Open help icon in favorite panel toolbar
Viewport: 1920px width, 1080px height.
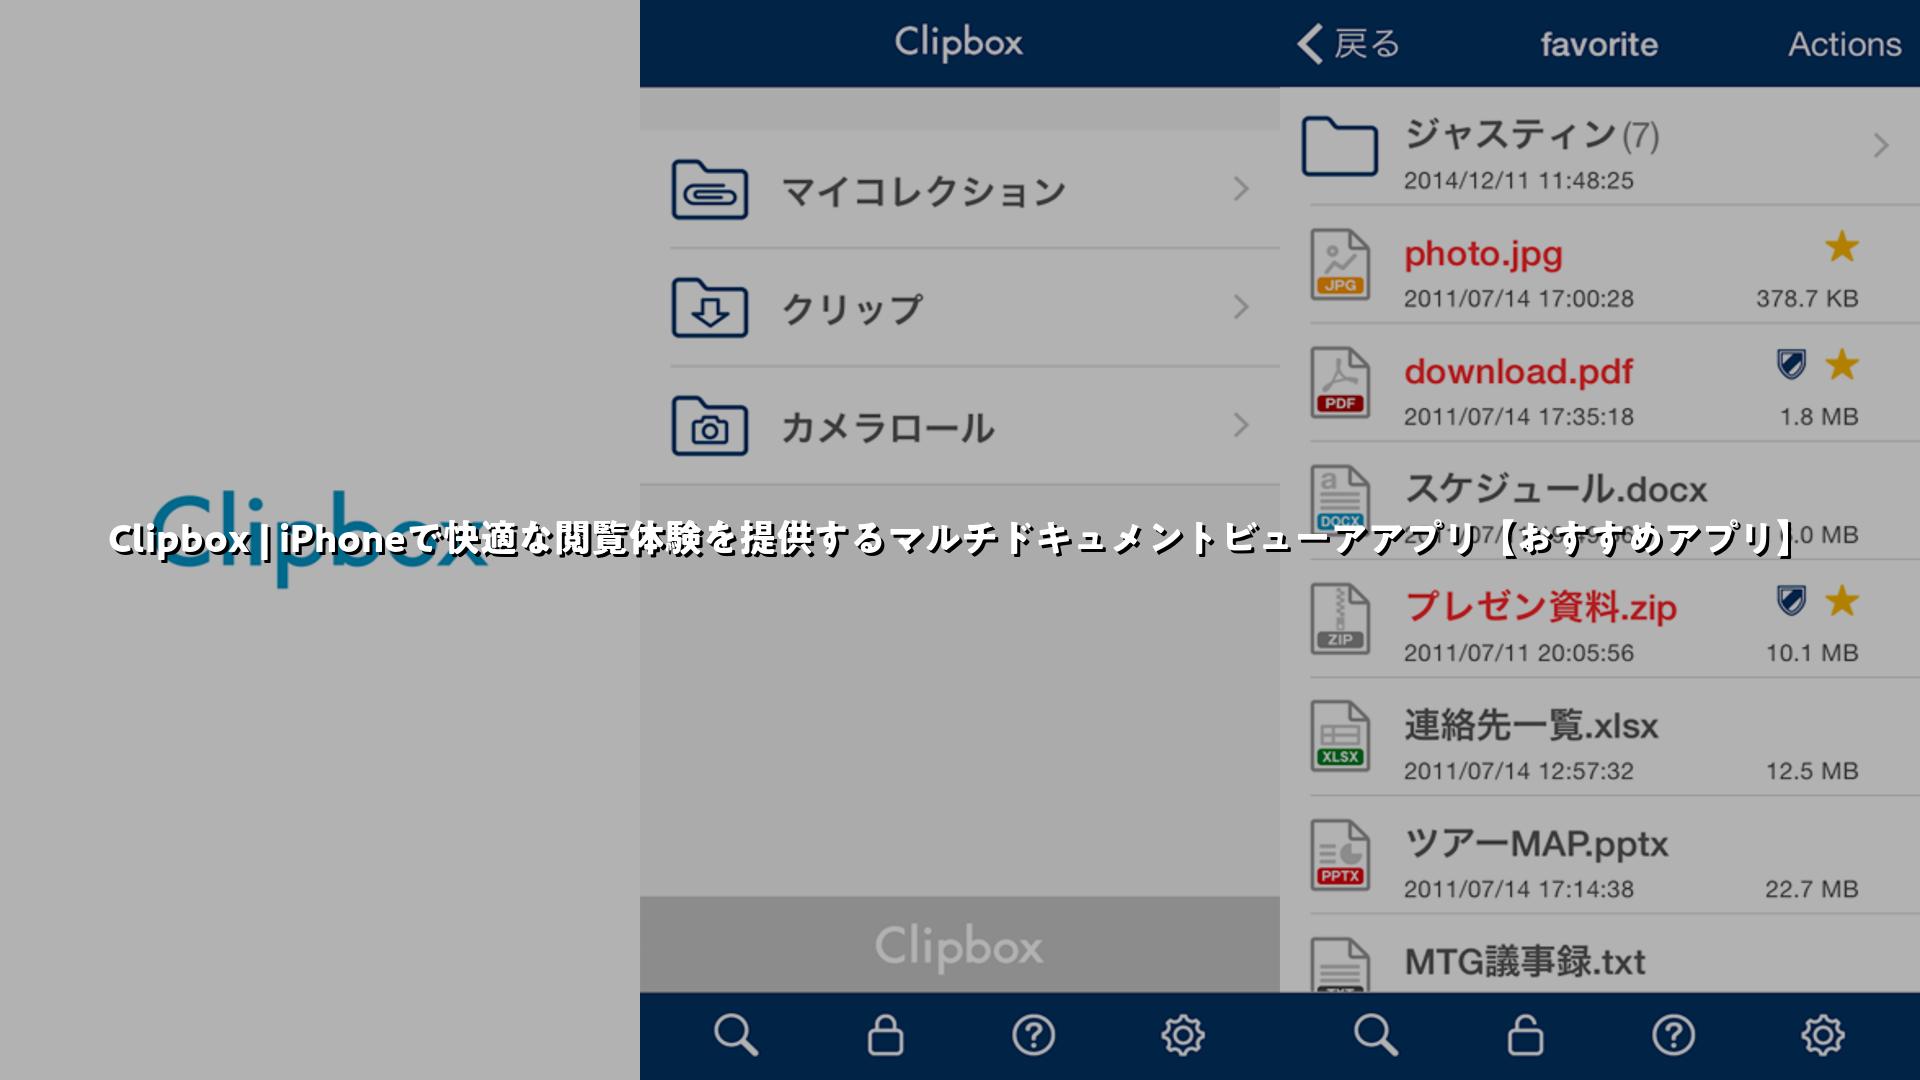1673,1035
